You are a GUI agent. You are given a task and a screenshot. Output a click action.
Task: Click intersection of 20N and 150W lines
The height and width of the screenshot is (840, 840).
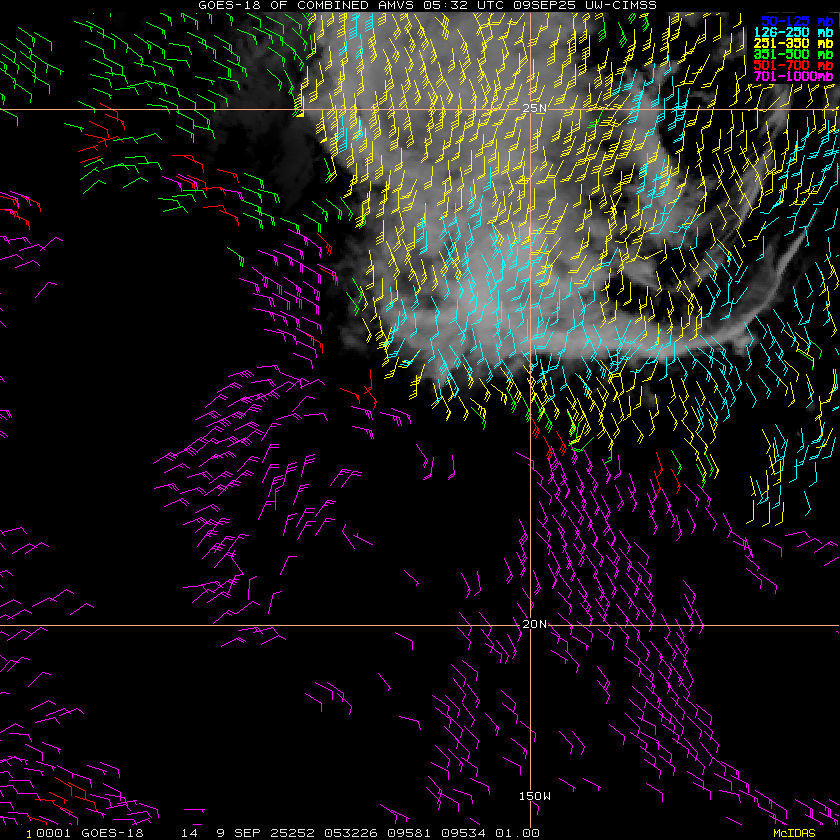click(530, 627)
